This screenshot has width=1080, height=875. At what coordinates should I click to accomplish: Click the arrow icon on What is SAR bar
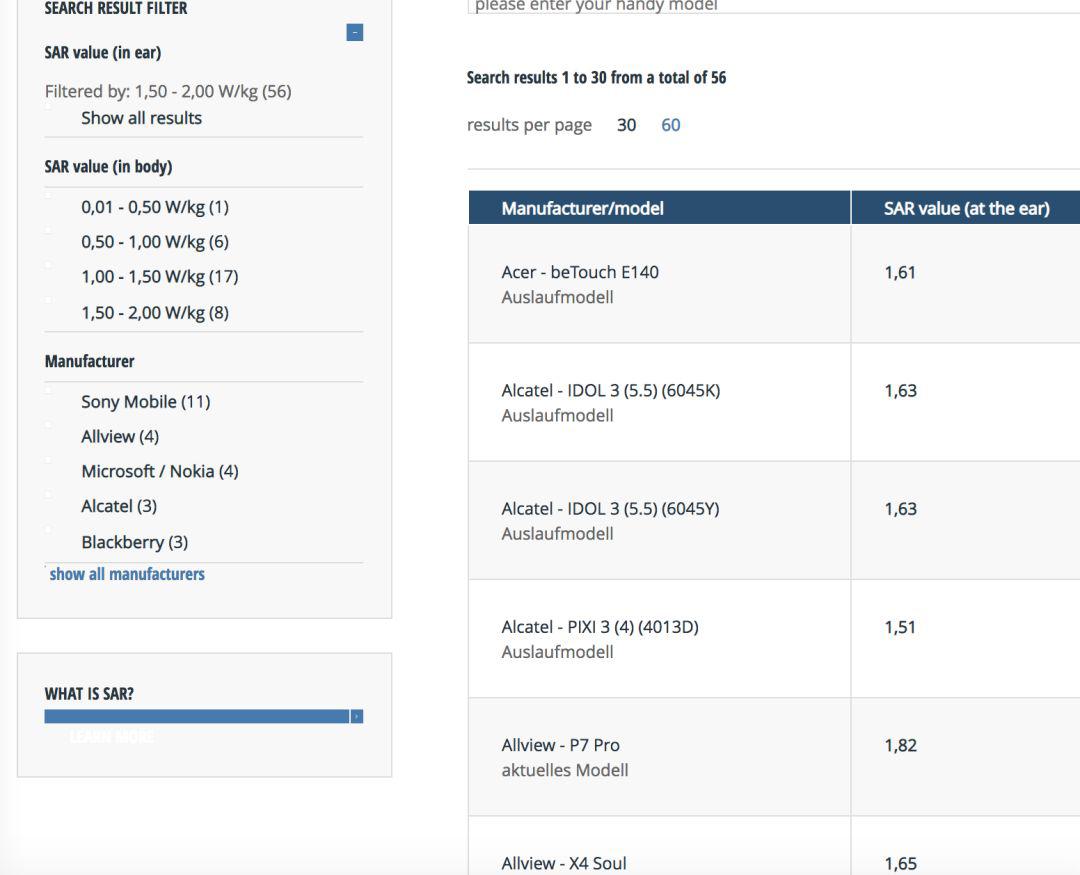click(x=356, y=717)
